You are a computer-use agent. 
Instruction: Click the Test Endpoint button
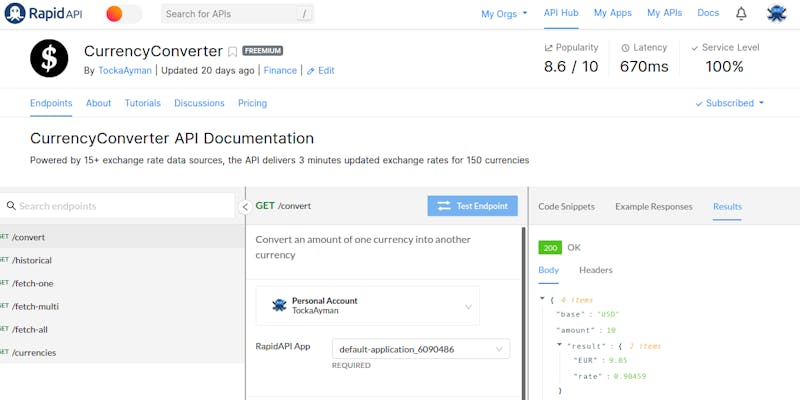[472, 206]
